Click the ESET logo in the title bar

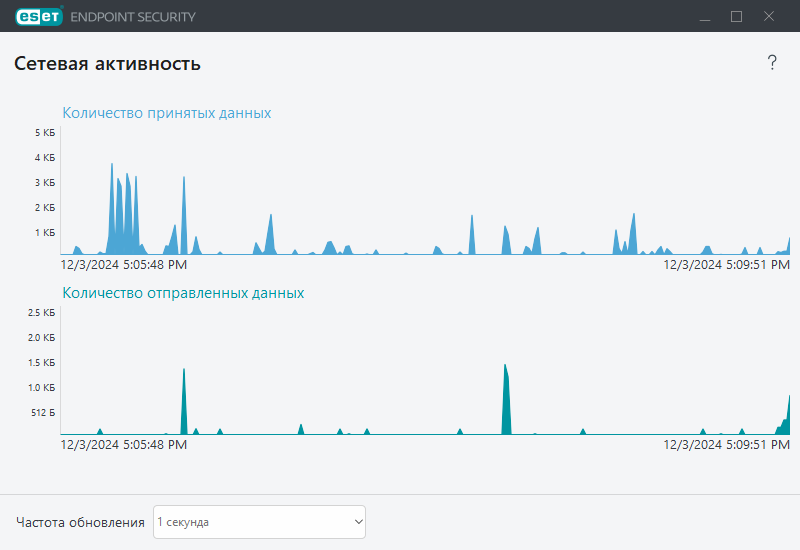pos(37,16)
